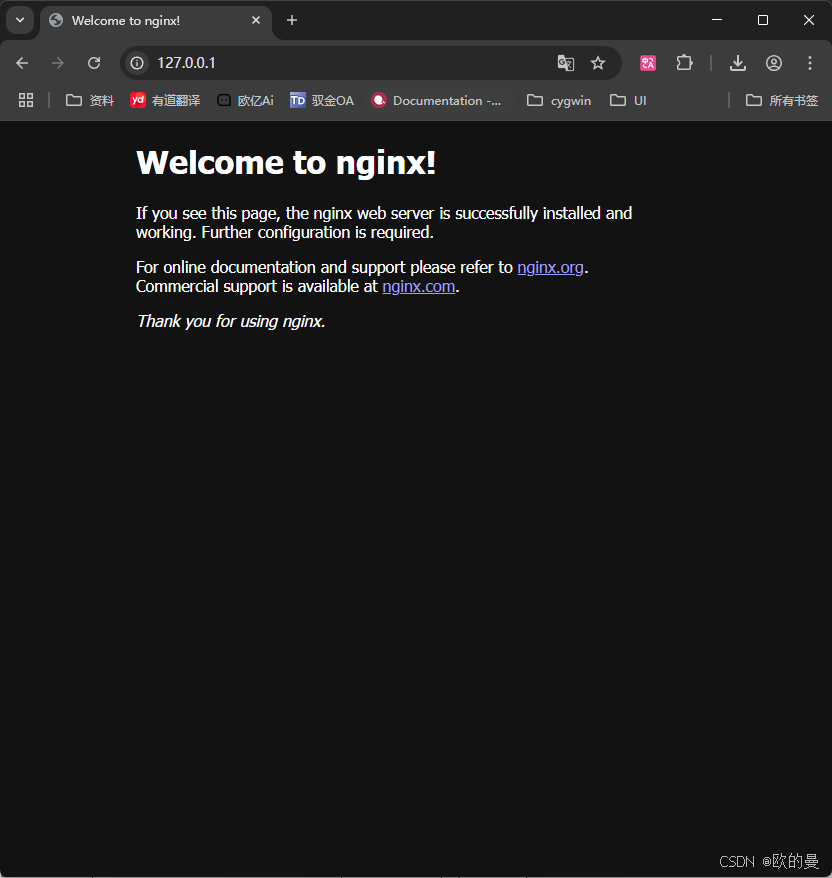Screen dimensions: 832x878
Task: Open the 欧亿Ai bookmark
Action: [x=245, y=101]
